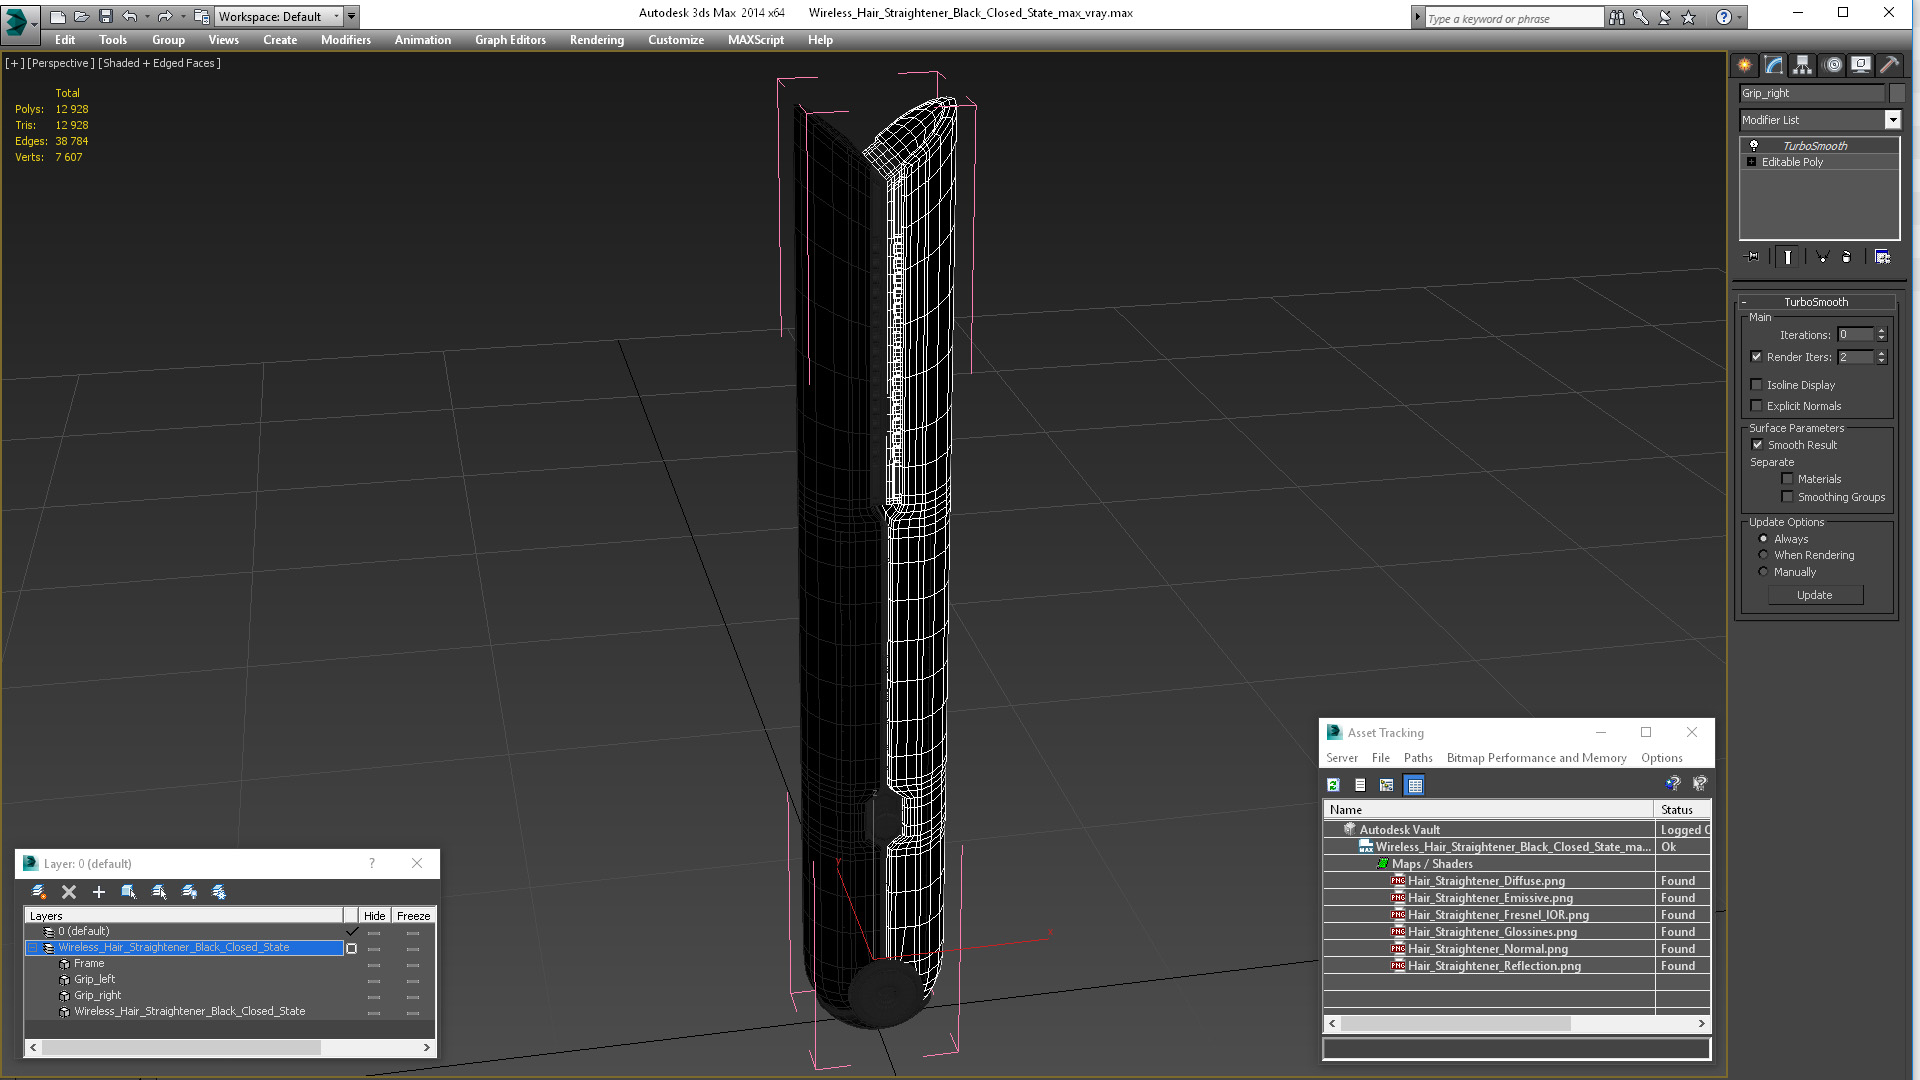
Task: Expand InfoCenter search arrow
Action: pos(1417,17)
